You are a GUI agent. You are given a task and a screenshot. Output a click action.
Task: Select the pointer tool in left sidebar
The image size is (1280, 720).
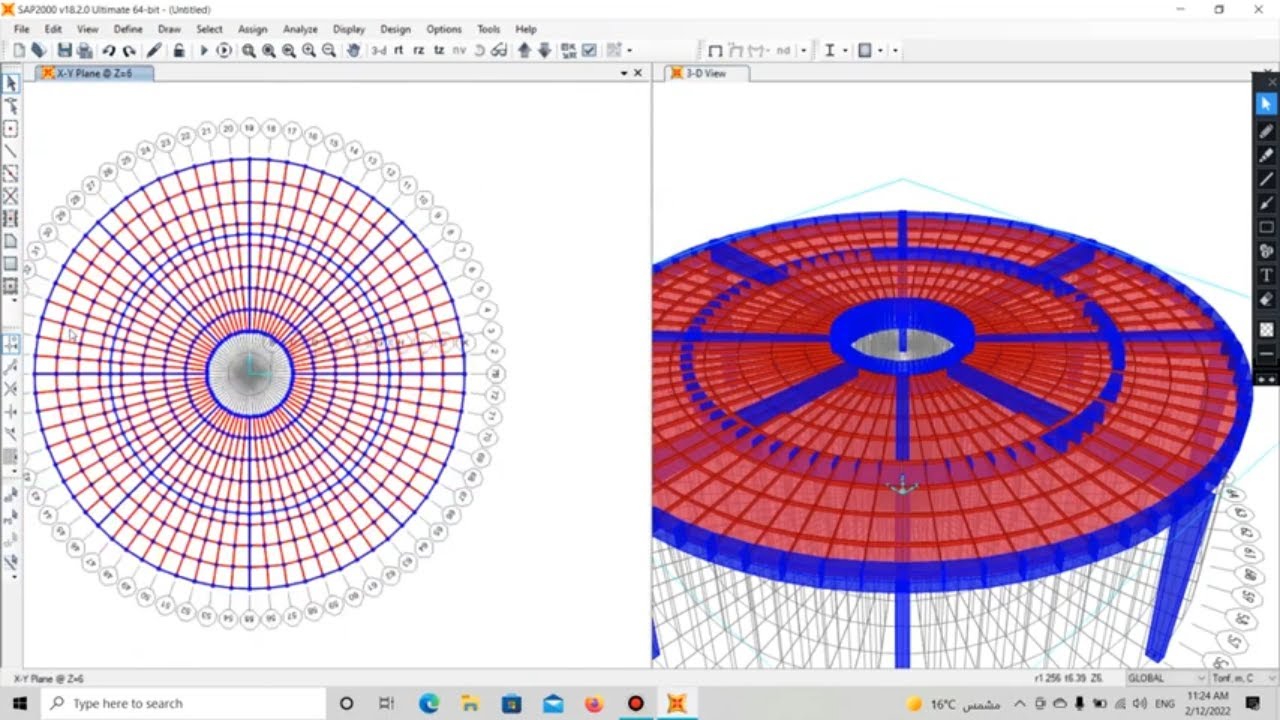tap(11, 84)
